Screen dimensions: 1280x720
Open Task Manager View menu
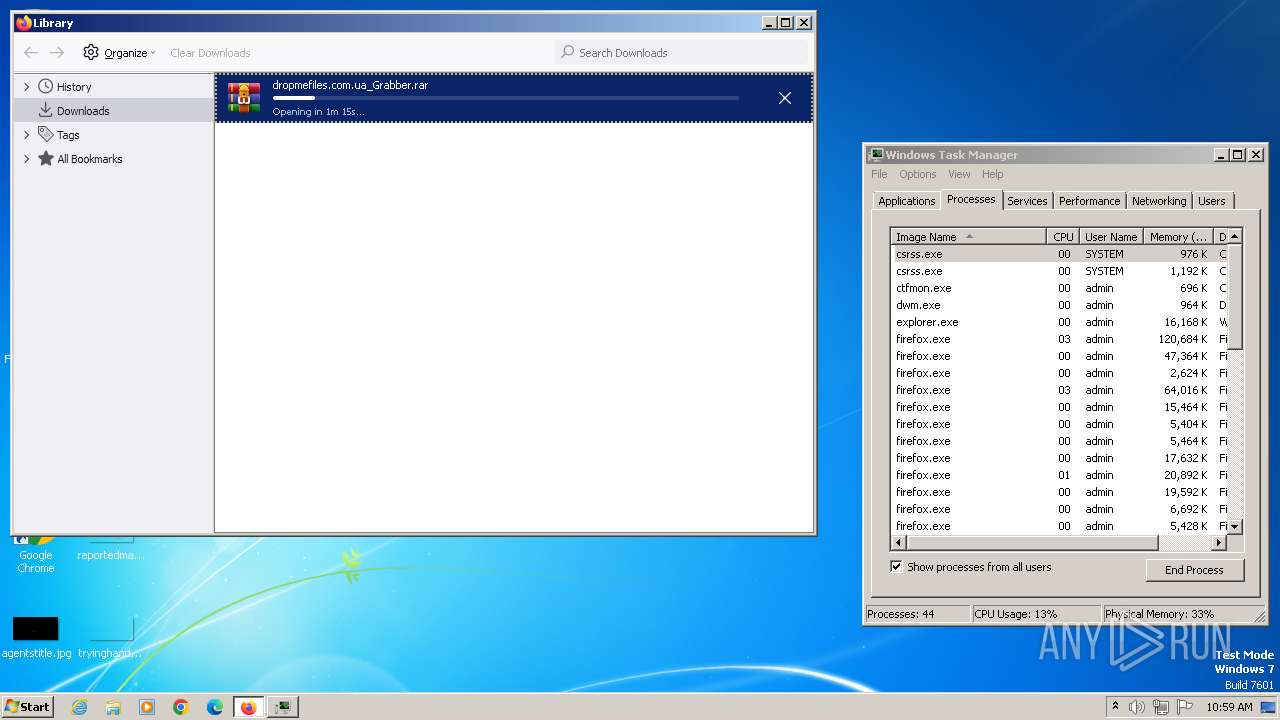pos(959,174)
